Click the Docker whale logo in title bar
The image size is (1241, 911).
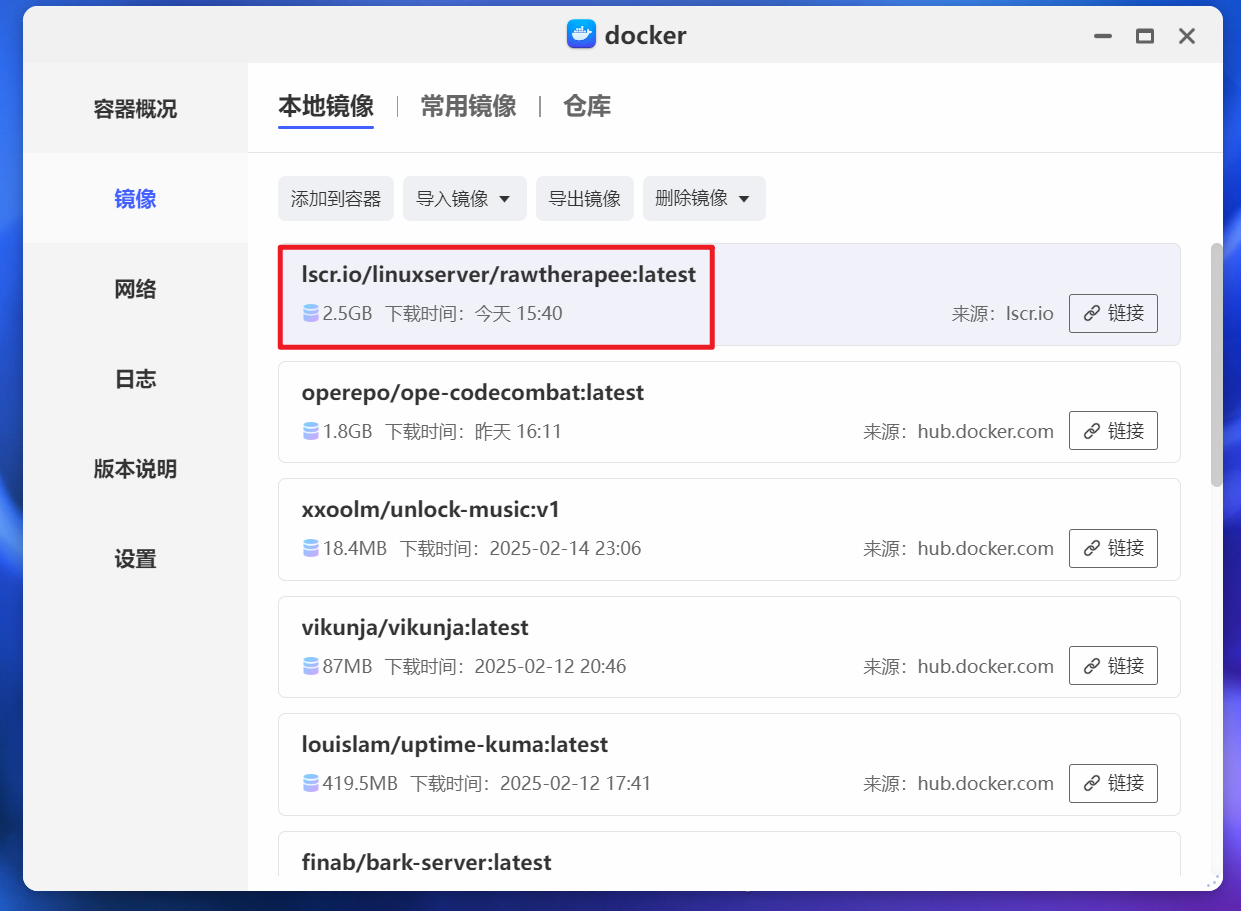[x=581, y=35]
